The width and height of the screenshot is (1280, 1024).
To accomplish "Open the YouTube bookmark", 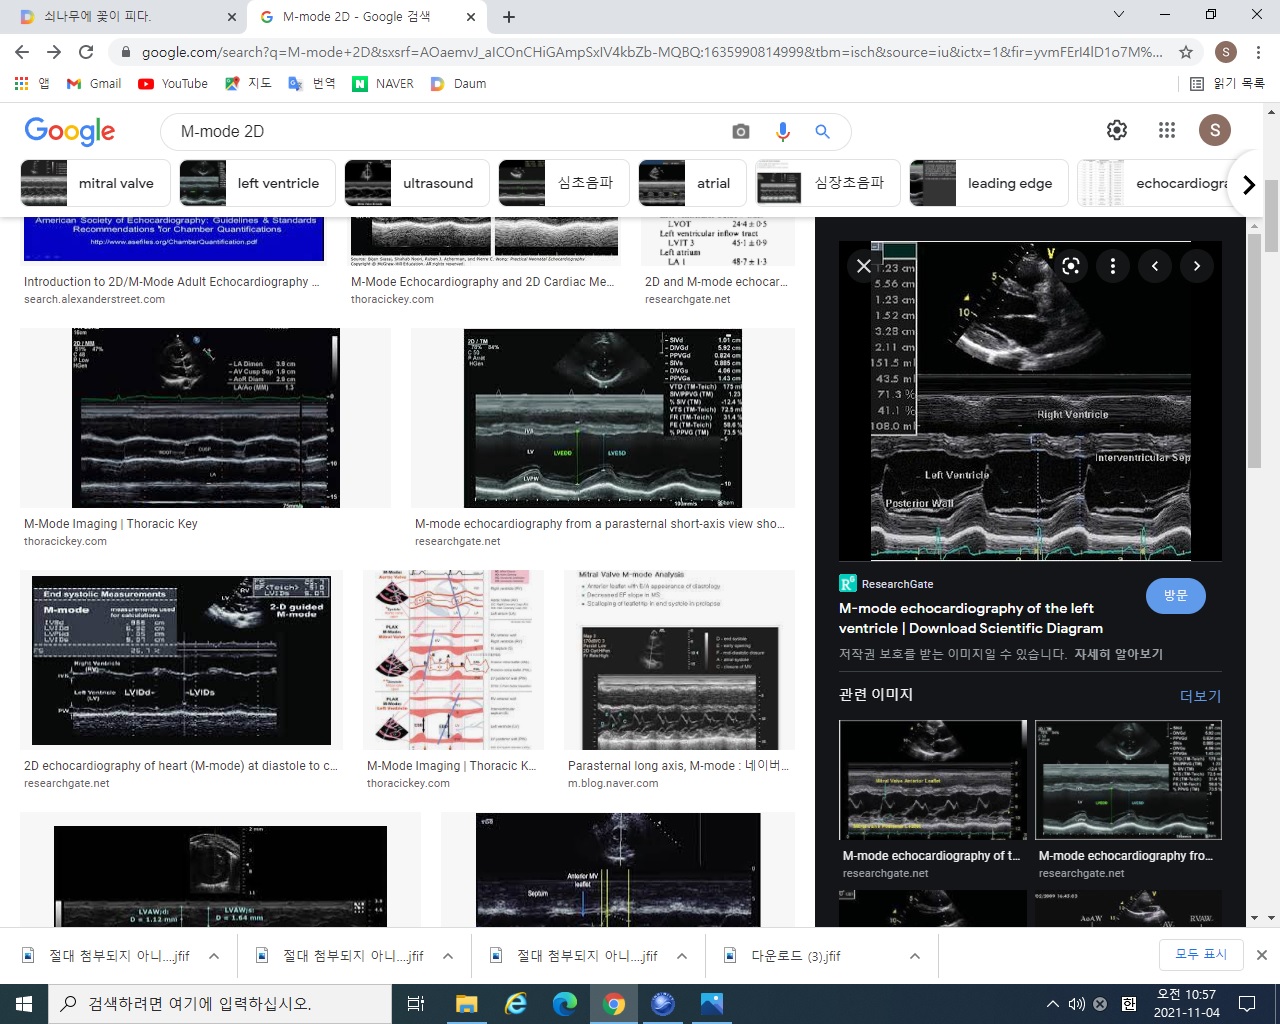I will coord(173,84).
